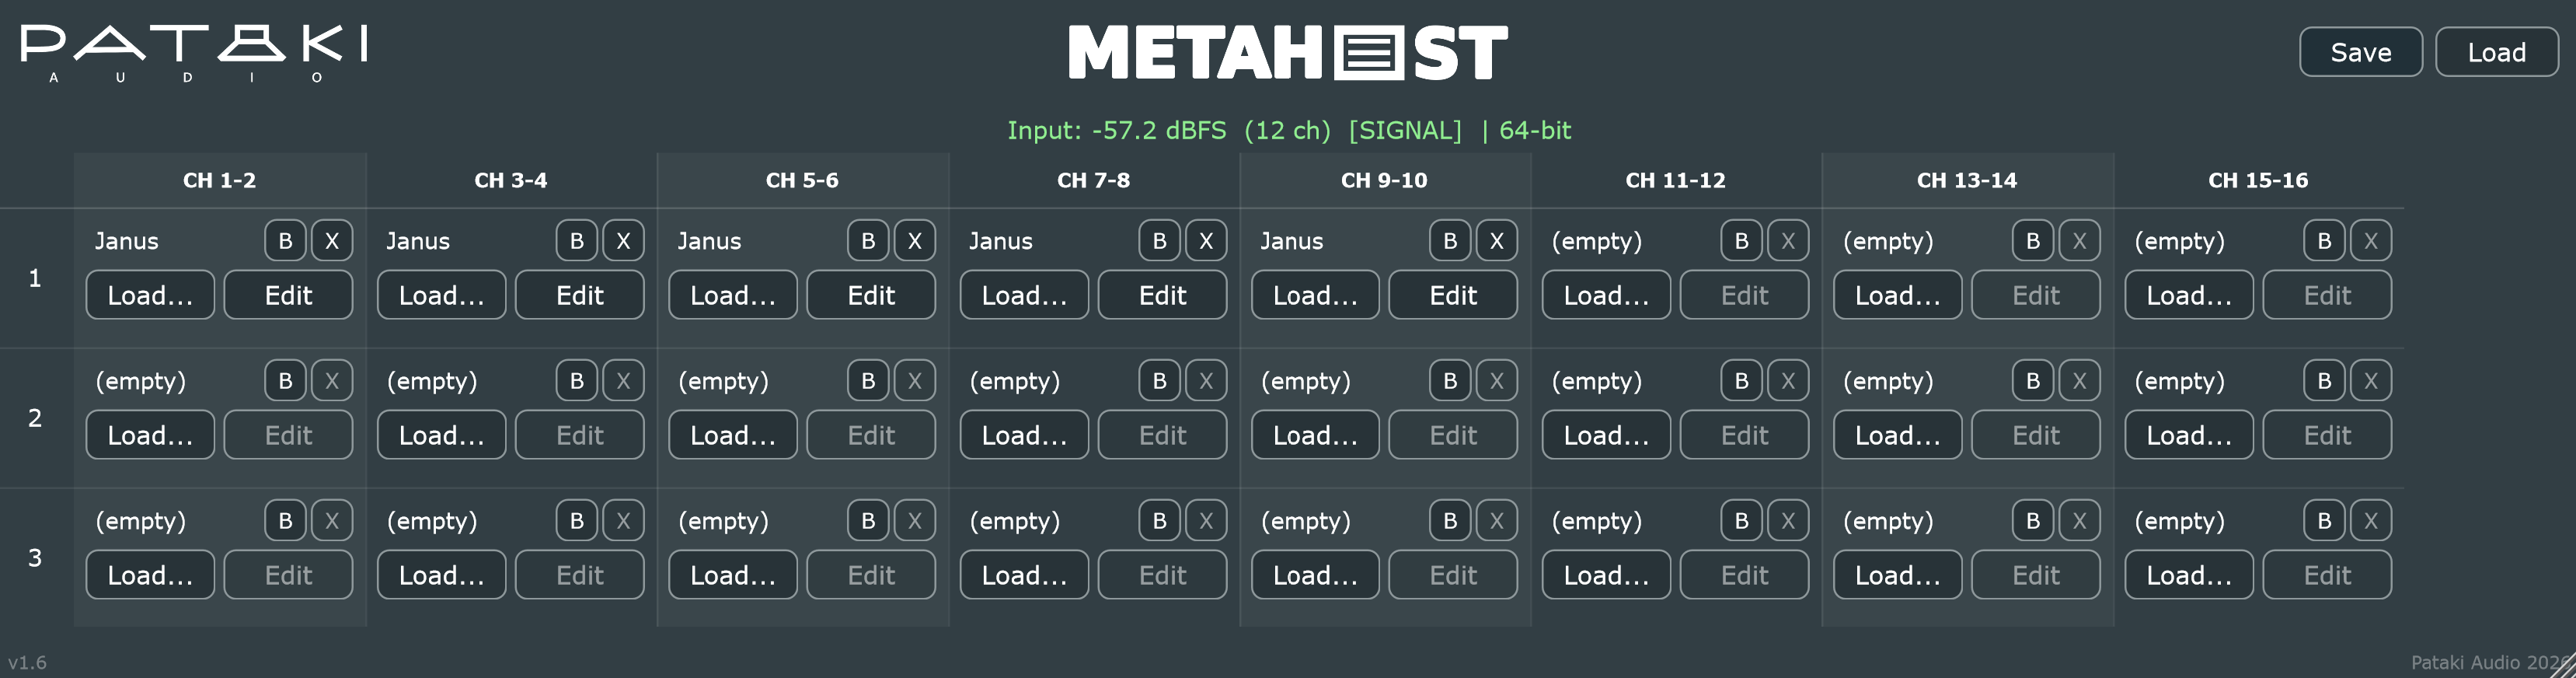
Task: Click the top-right Load preset button
Action: pos(2497,52)
